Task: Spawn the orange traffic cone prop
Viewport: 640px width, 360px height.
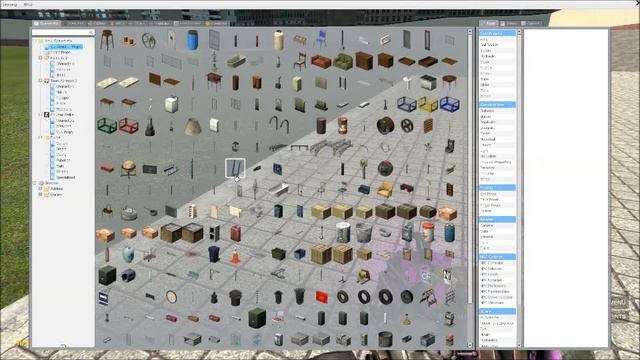Action: point(236,254)
